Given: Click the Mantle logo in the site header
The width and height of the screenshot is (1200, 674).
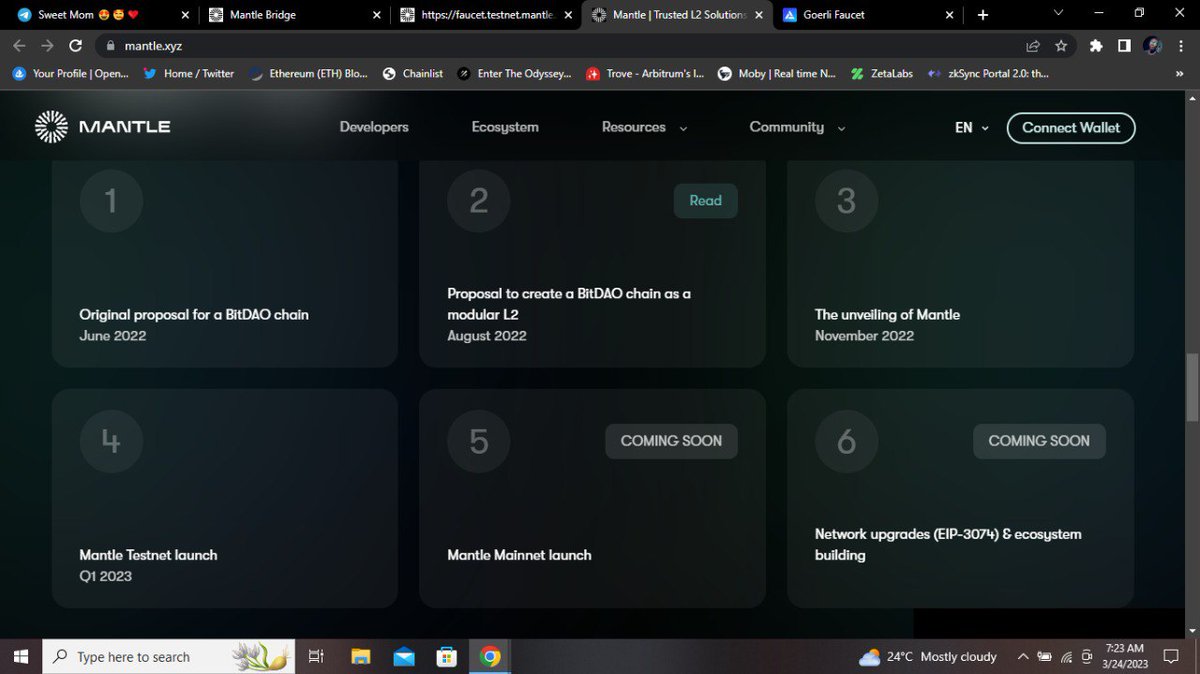Looking at the screenshot, I should pyautogui.click(x=103, y=127).
